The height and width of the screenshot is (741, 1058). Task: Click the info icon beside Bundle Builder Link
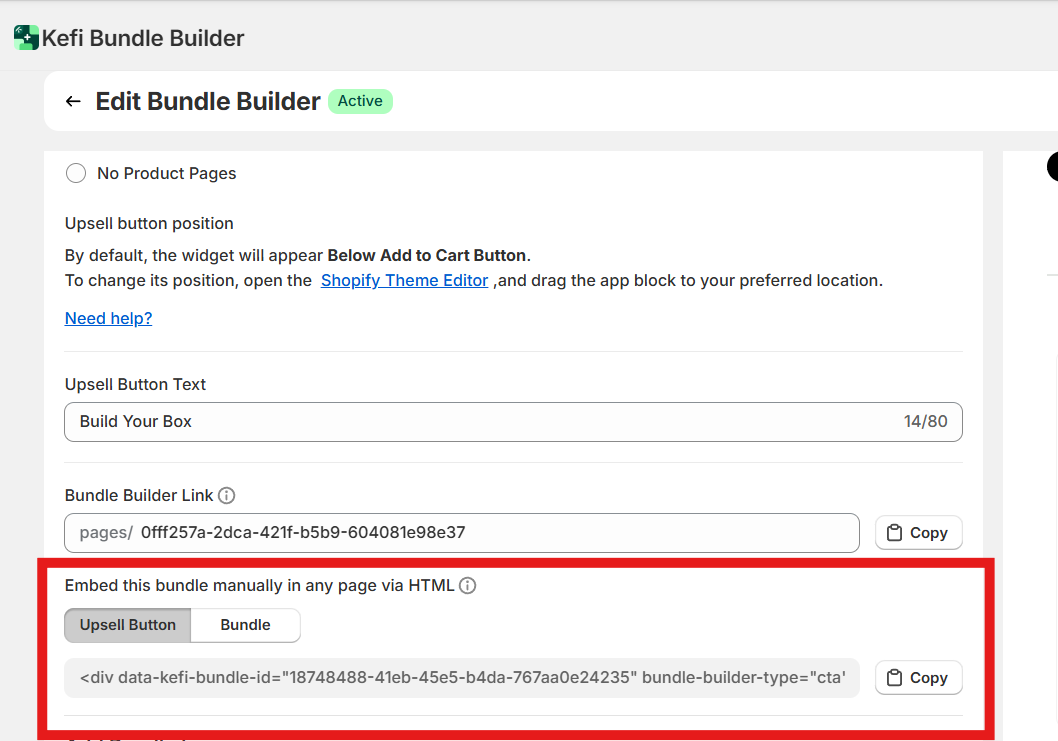(227, 495)
